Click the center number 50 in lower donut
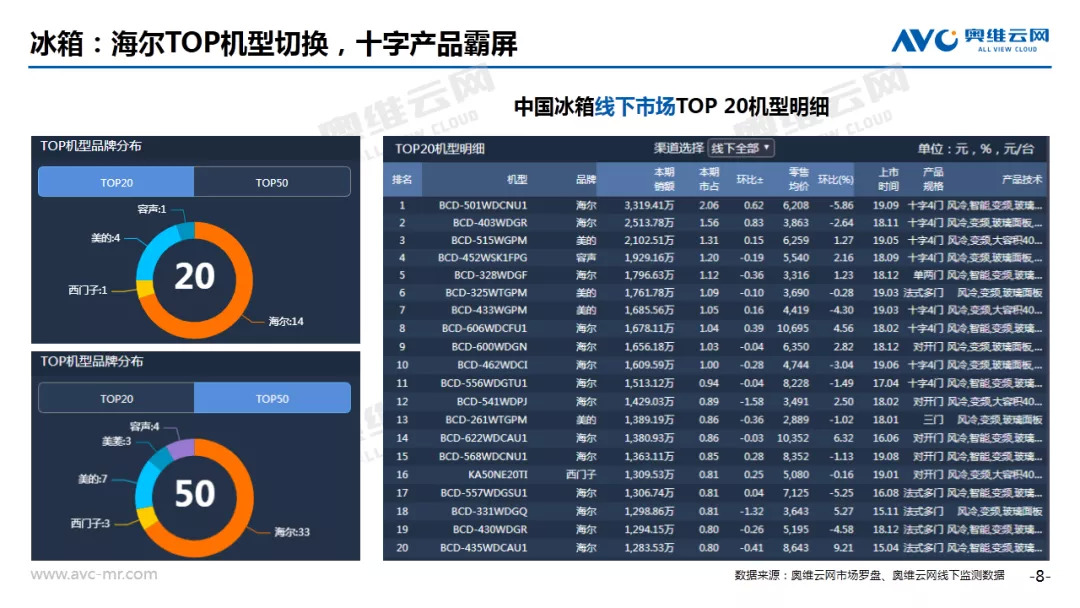1080x608 pixels. 195,494
